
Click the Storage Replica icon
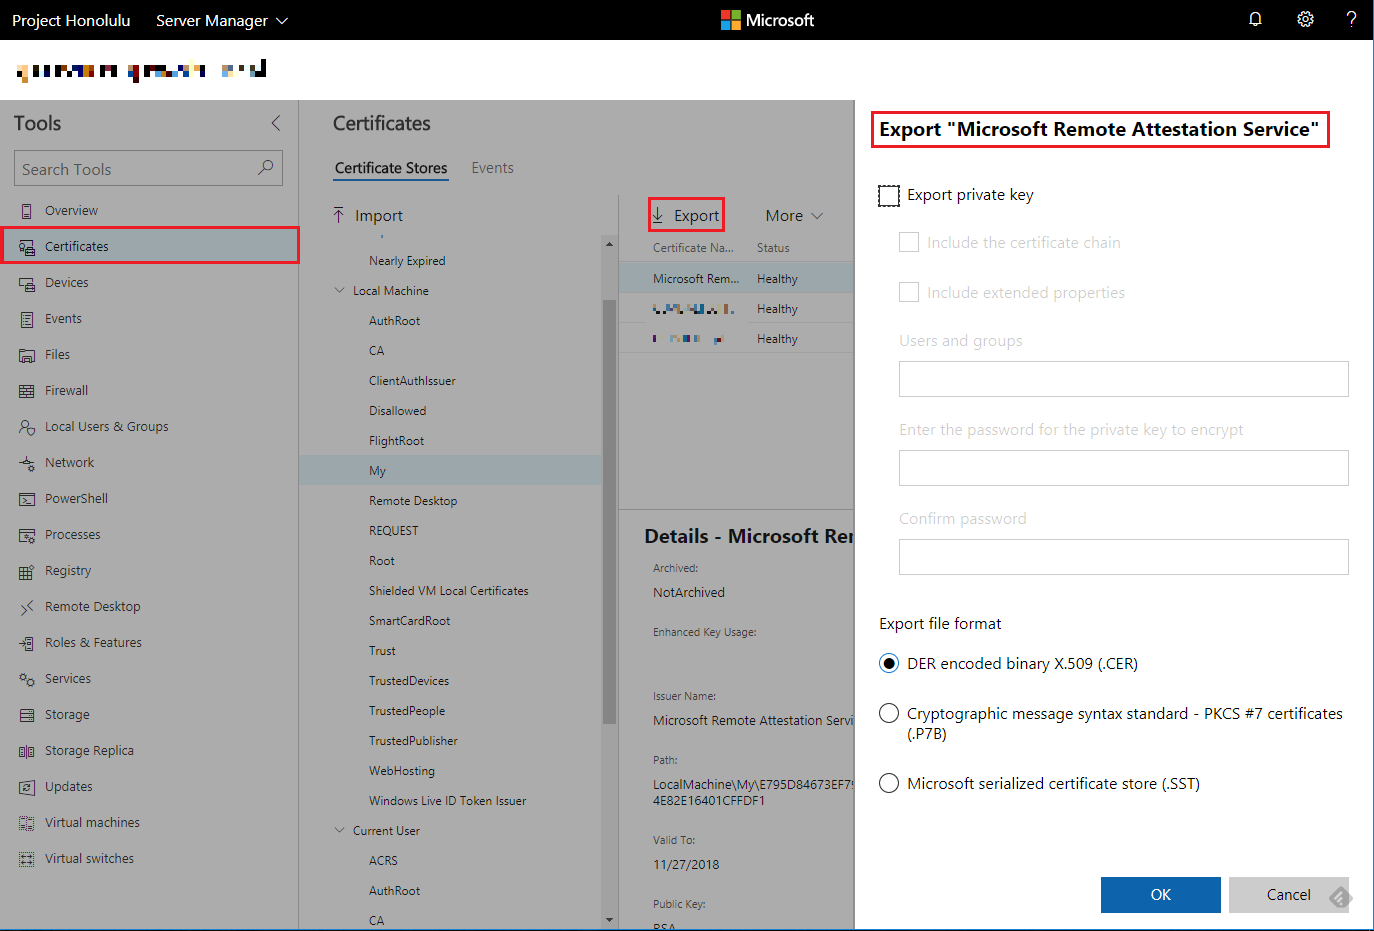pyautogui.click(x=27, y=751)
